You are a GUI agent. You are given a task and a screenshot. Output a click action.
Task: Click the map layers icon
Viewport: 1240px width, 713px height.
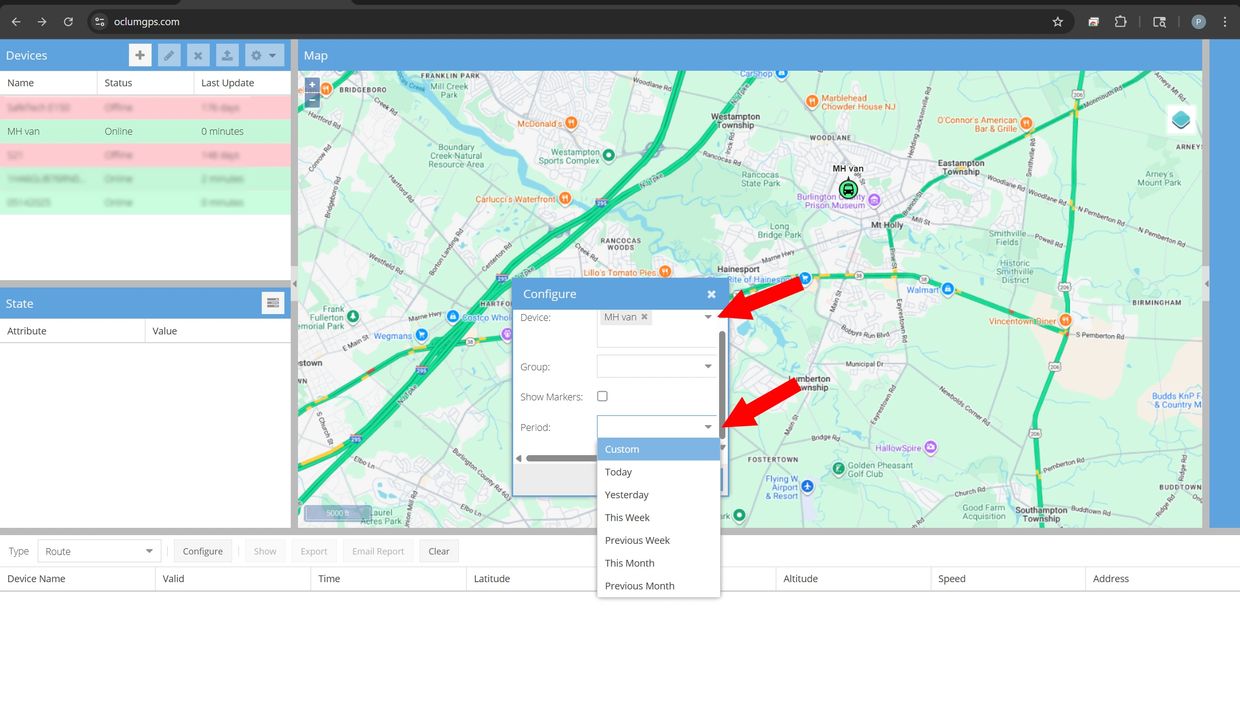pos(1181,120)
